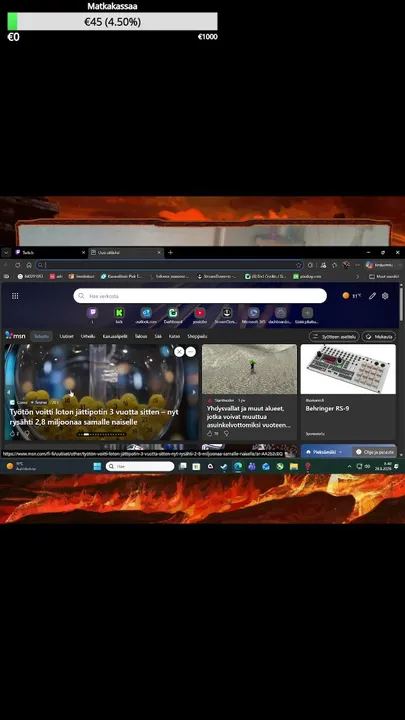Screen dimensions: 405x720
Task: Open the Edge icon on taskbar
Action: coord(238,467)
